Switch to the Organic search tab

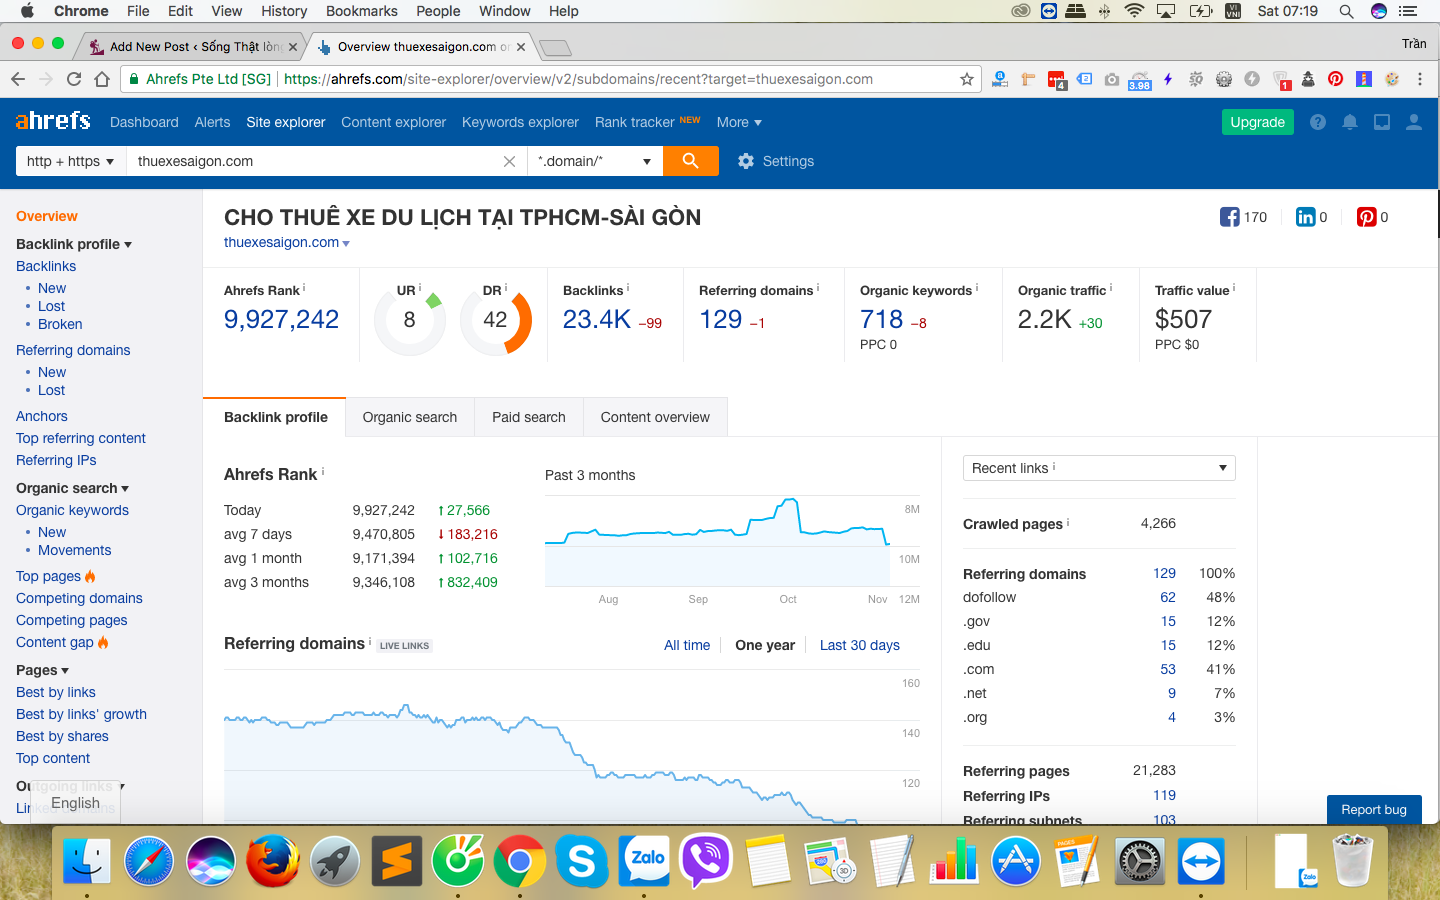(x=410, y=417)
